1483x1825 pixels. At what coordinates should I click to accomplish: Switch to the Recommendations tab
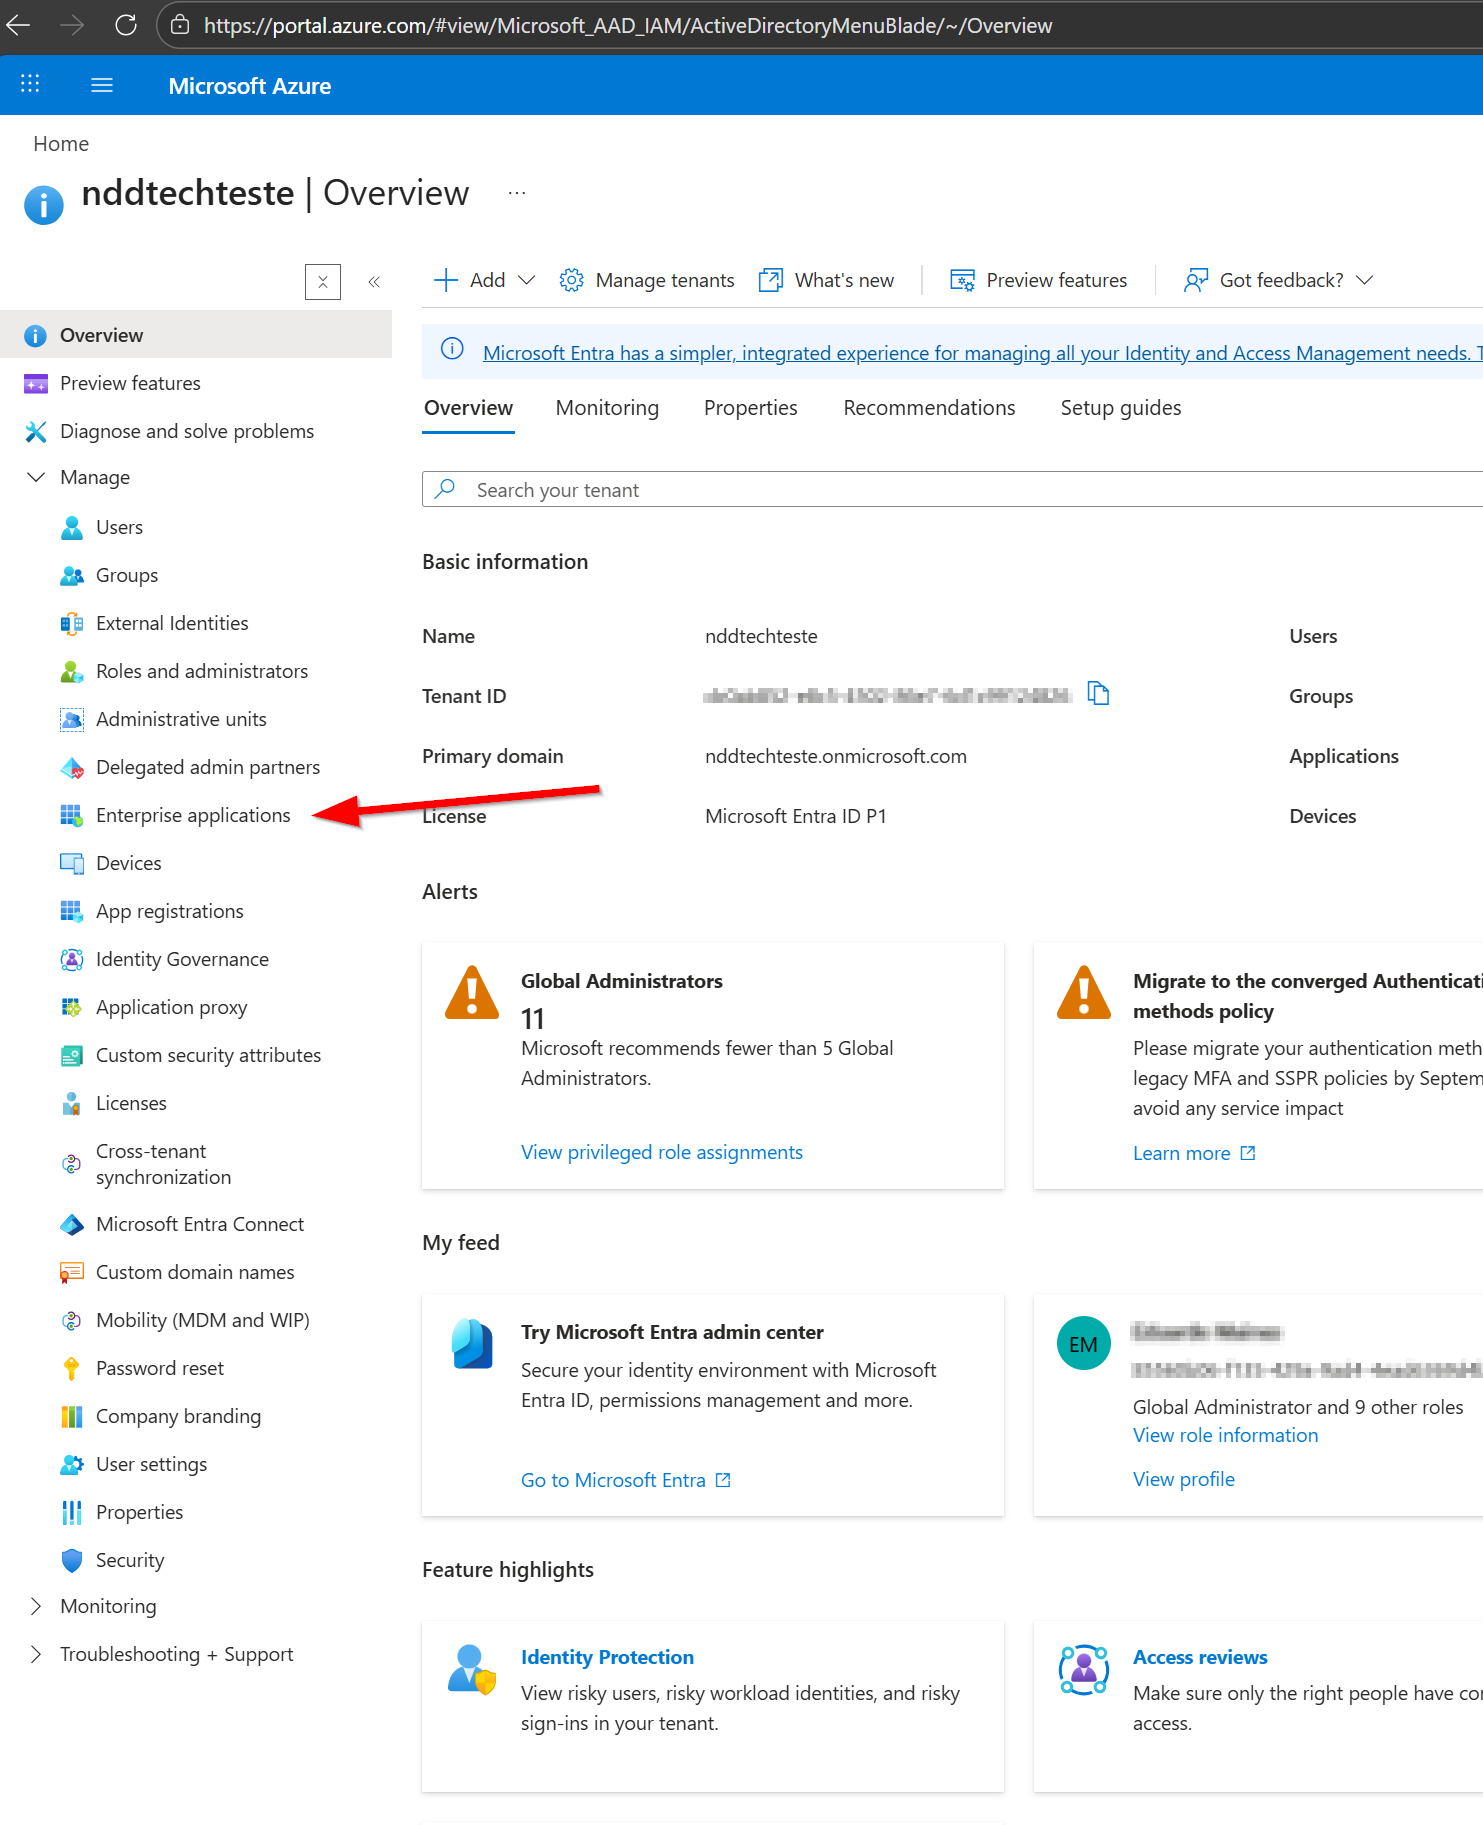928,408
